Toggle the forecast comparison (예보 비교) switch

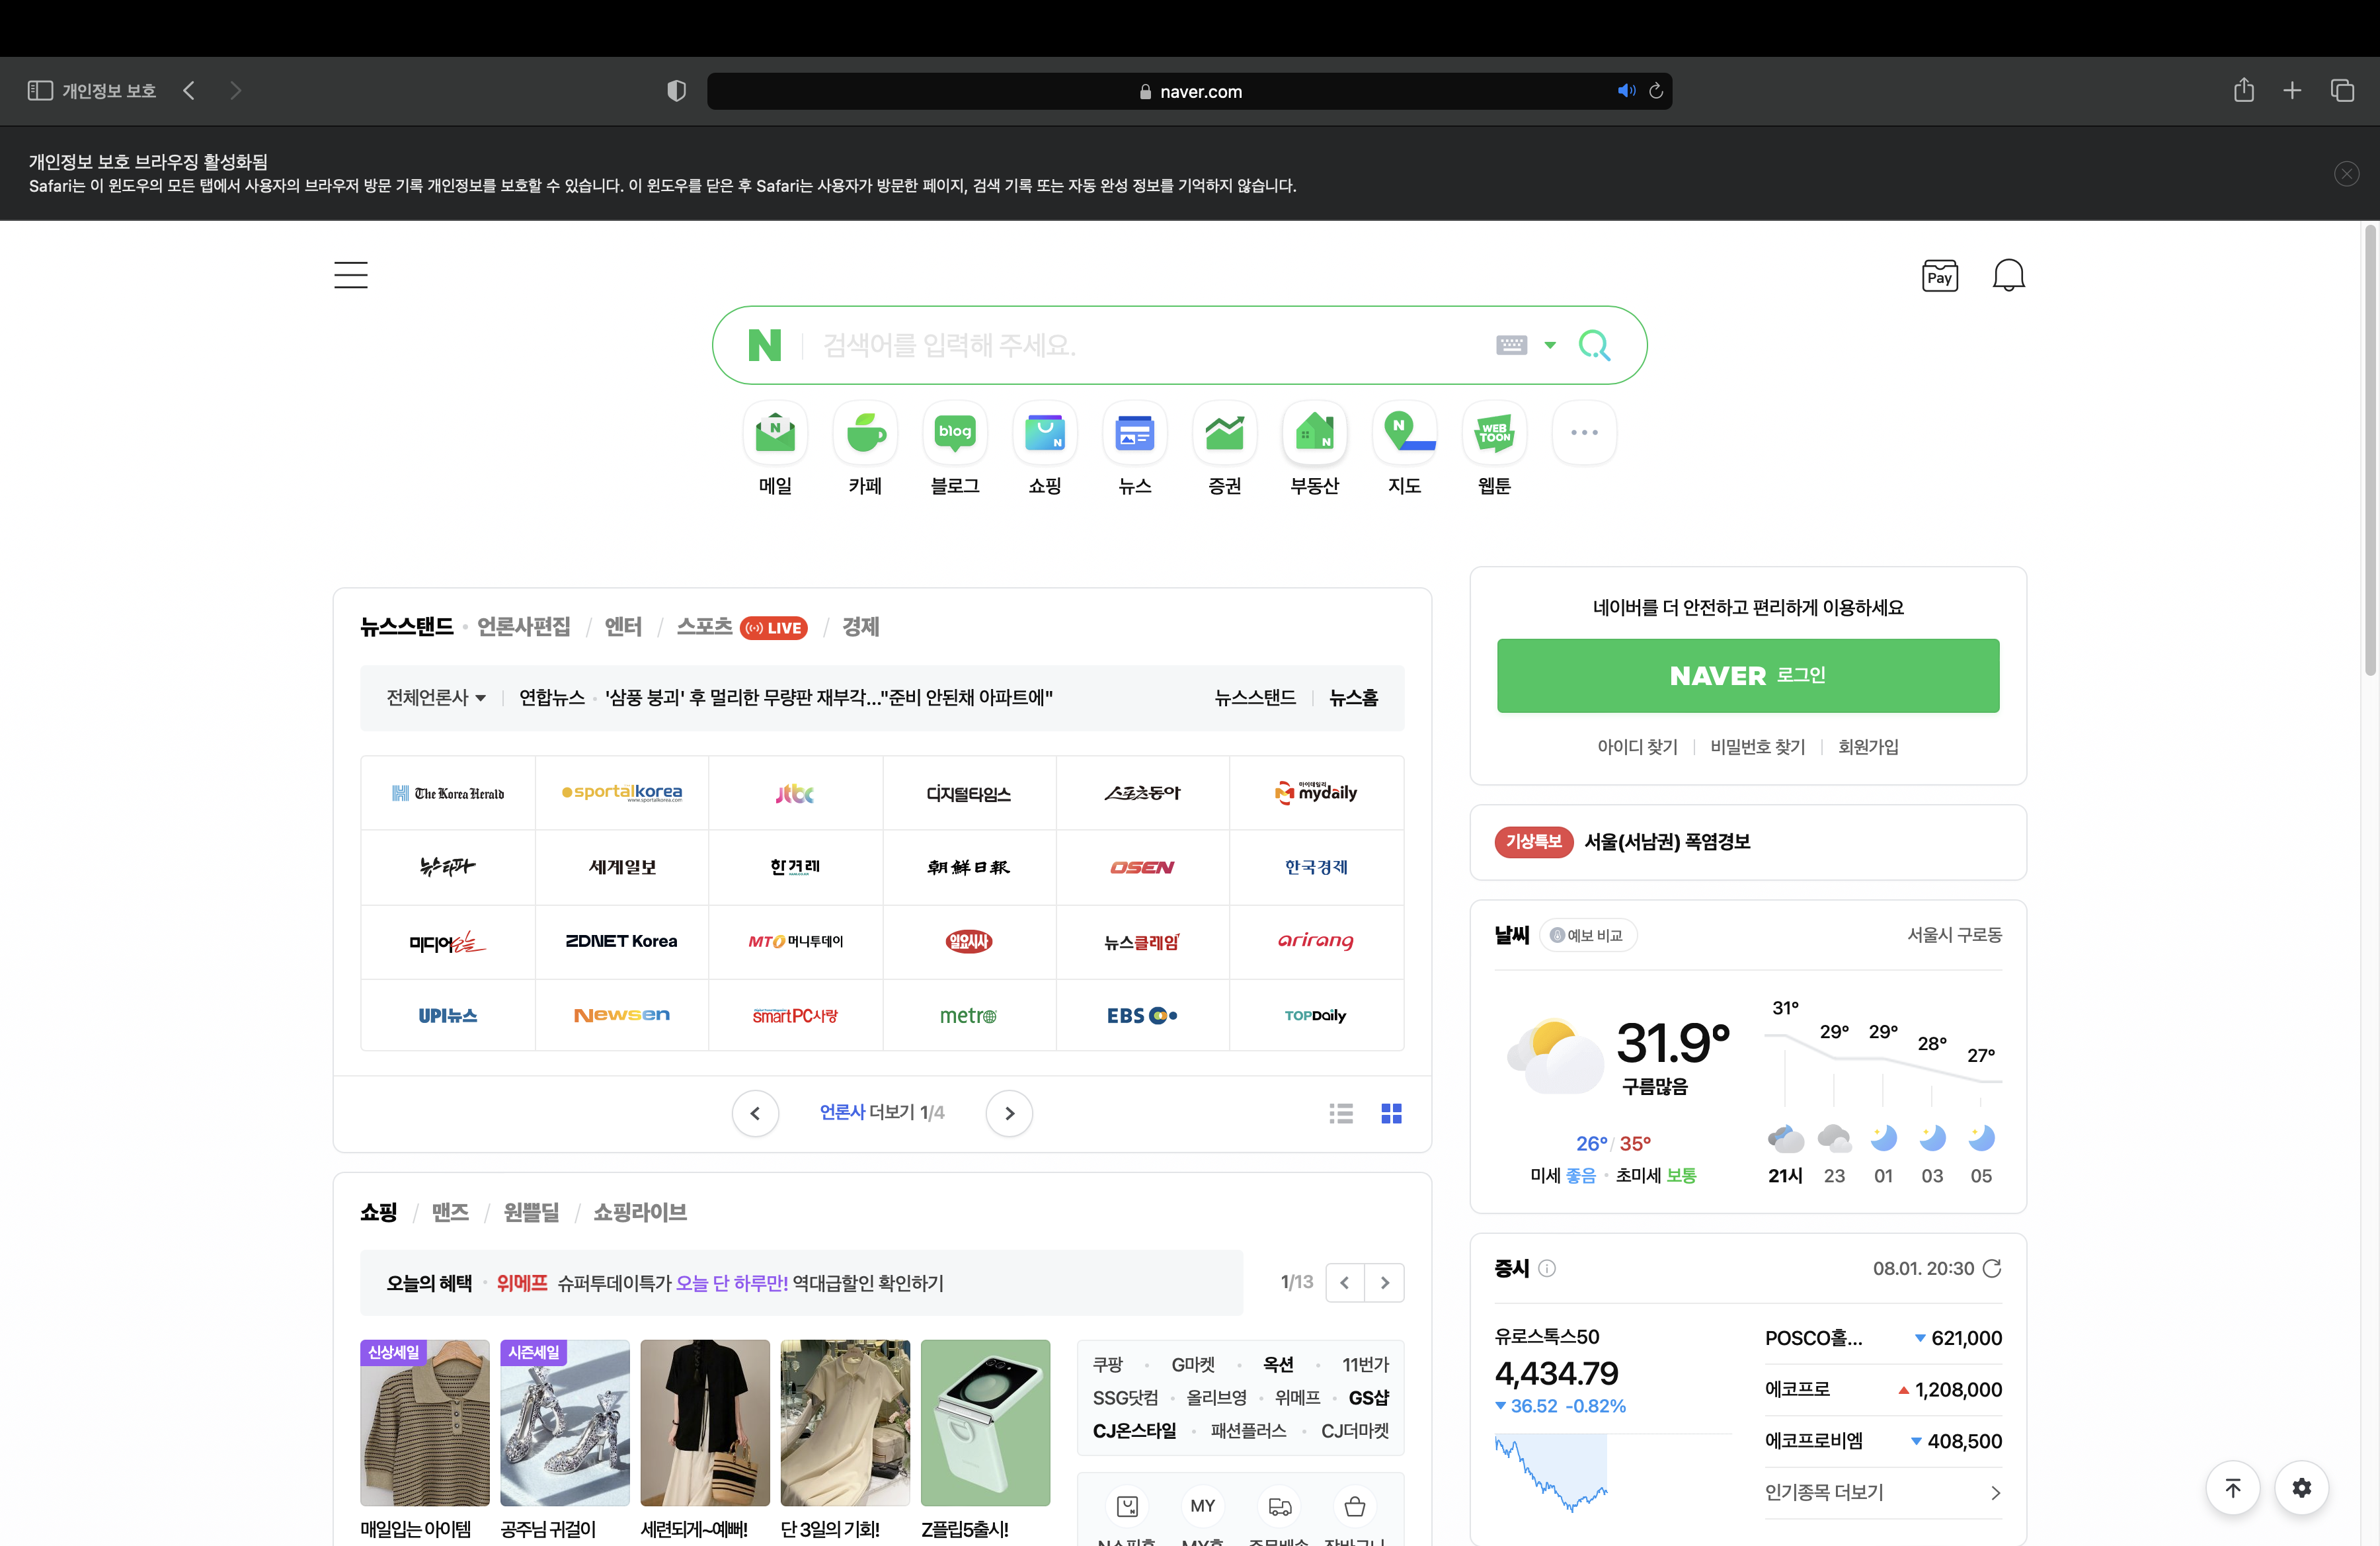1588,935
